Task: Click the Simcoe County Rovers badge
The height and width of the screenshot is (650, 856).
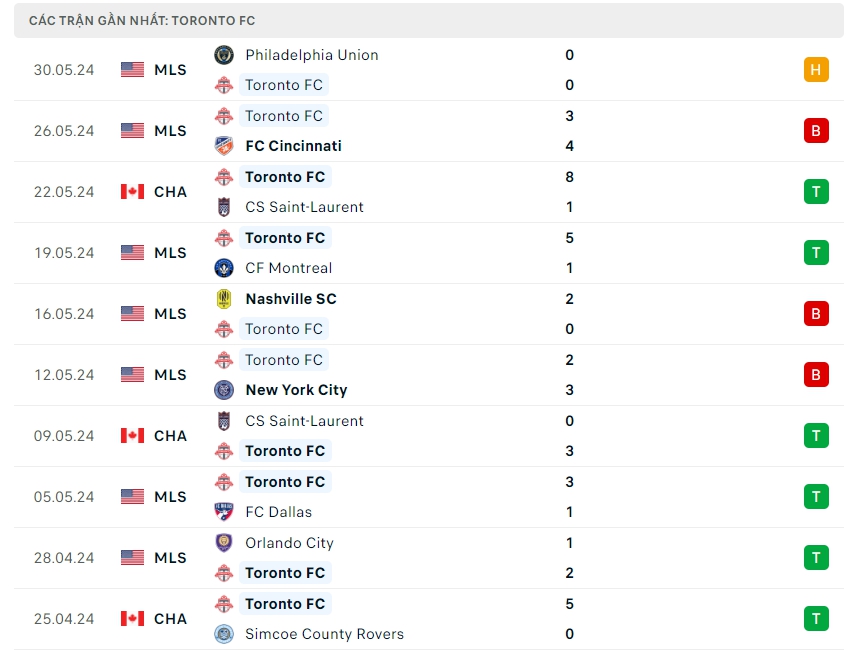Action: [x=224, y=634]
